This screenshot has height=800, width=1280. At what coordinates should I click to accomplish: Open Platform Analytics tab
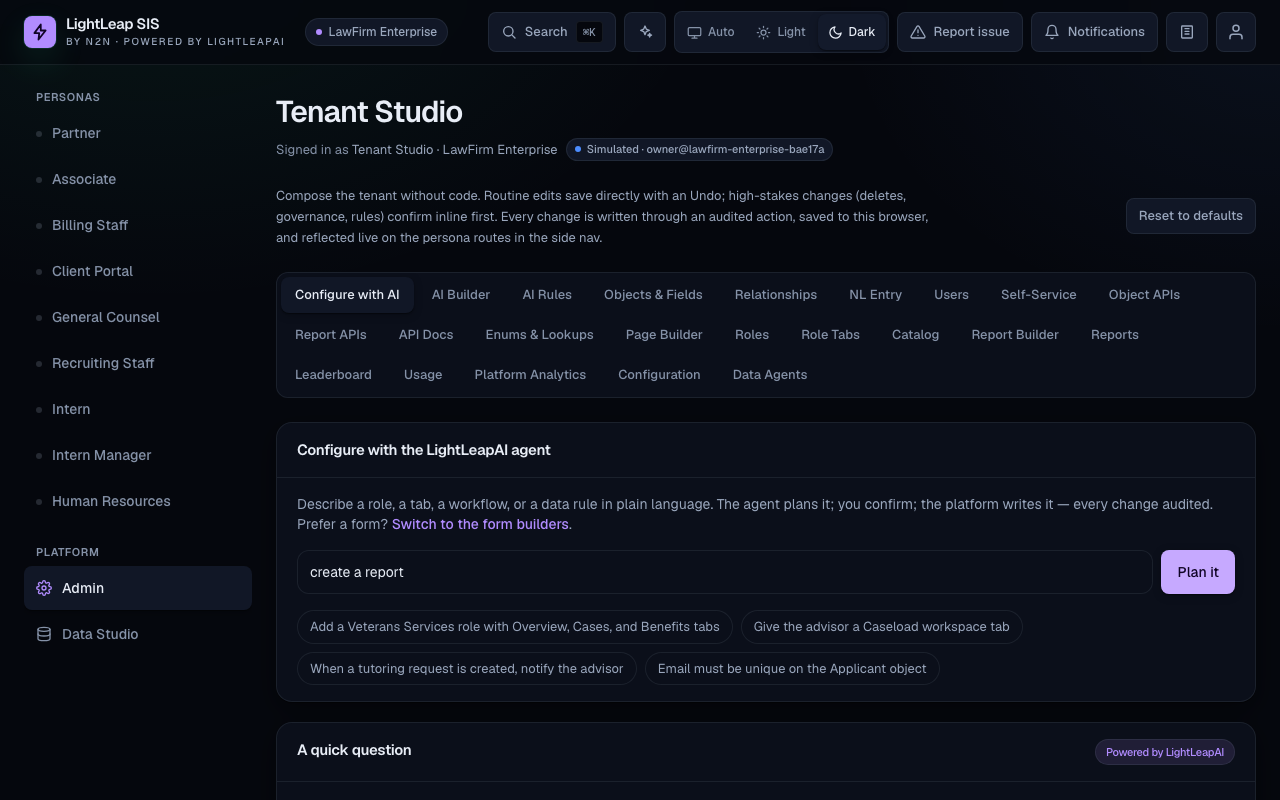(x=530, y=375)
